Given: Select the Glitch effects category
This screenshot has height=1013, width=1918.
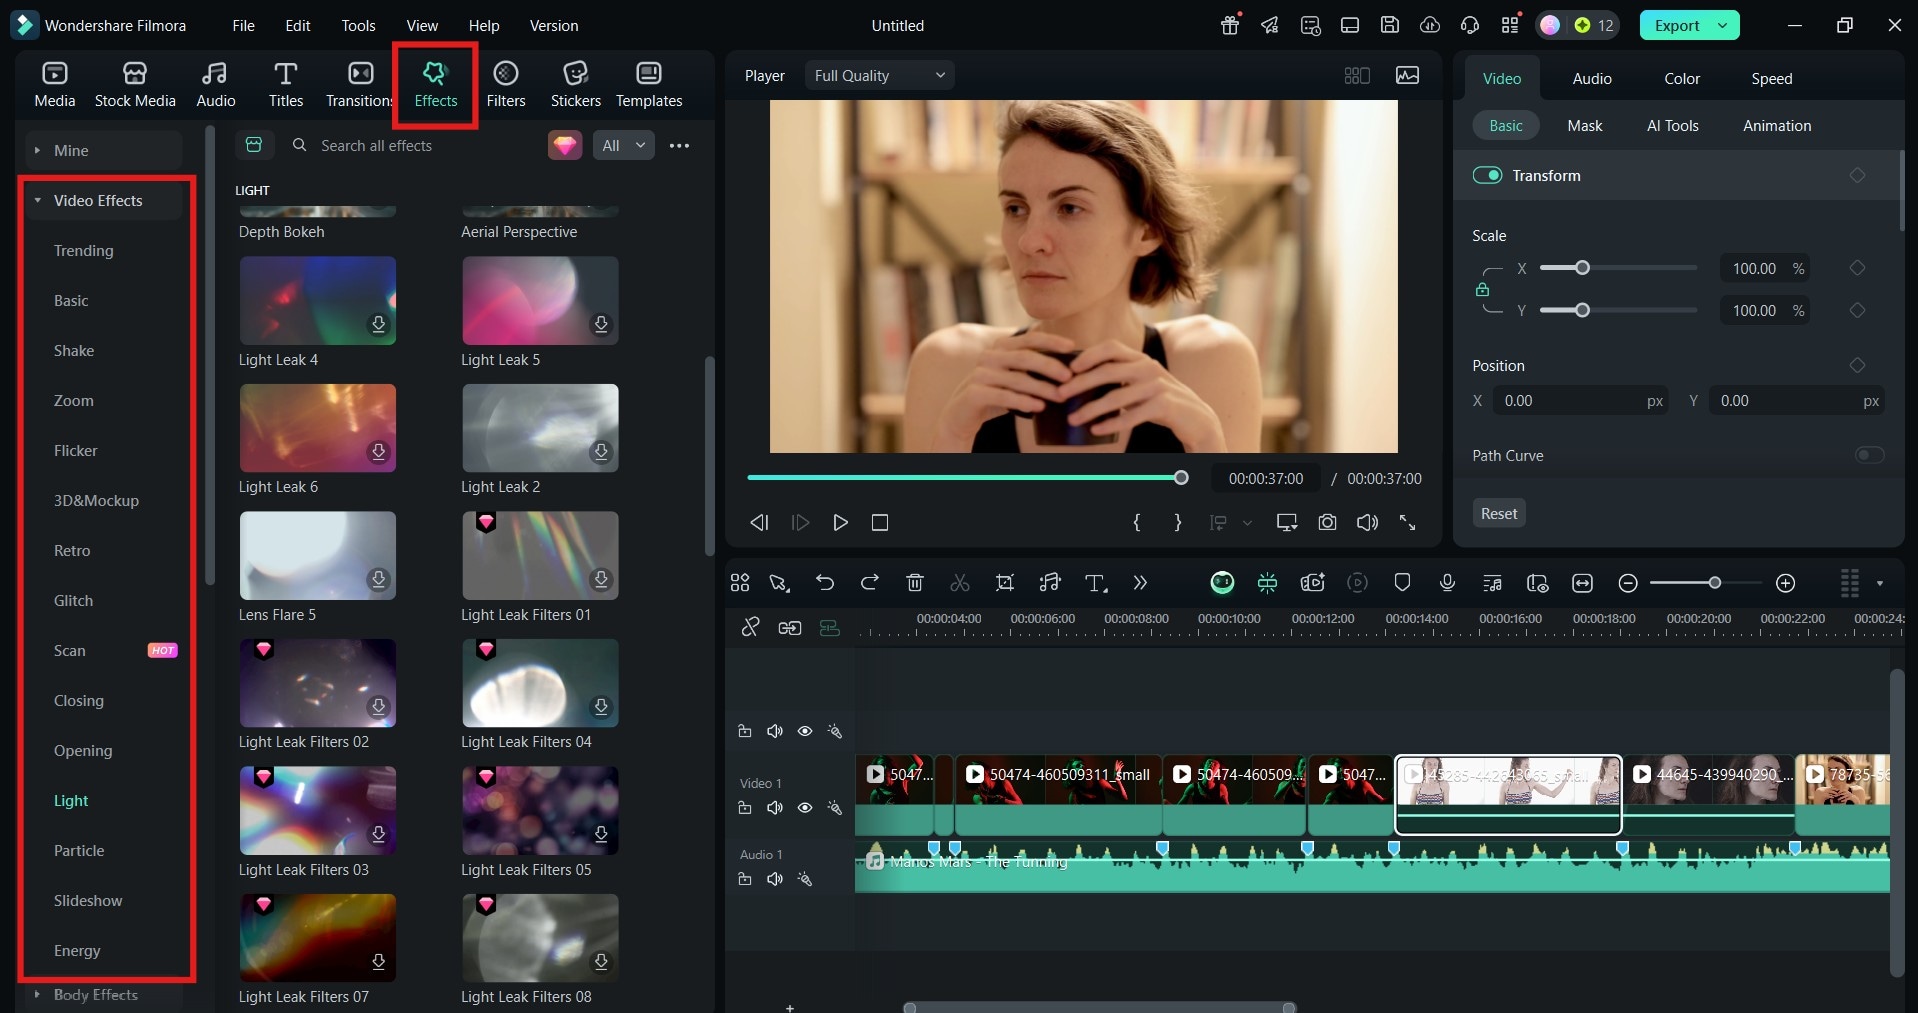Looking at the screenshot, I should (x=73, y=600).
